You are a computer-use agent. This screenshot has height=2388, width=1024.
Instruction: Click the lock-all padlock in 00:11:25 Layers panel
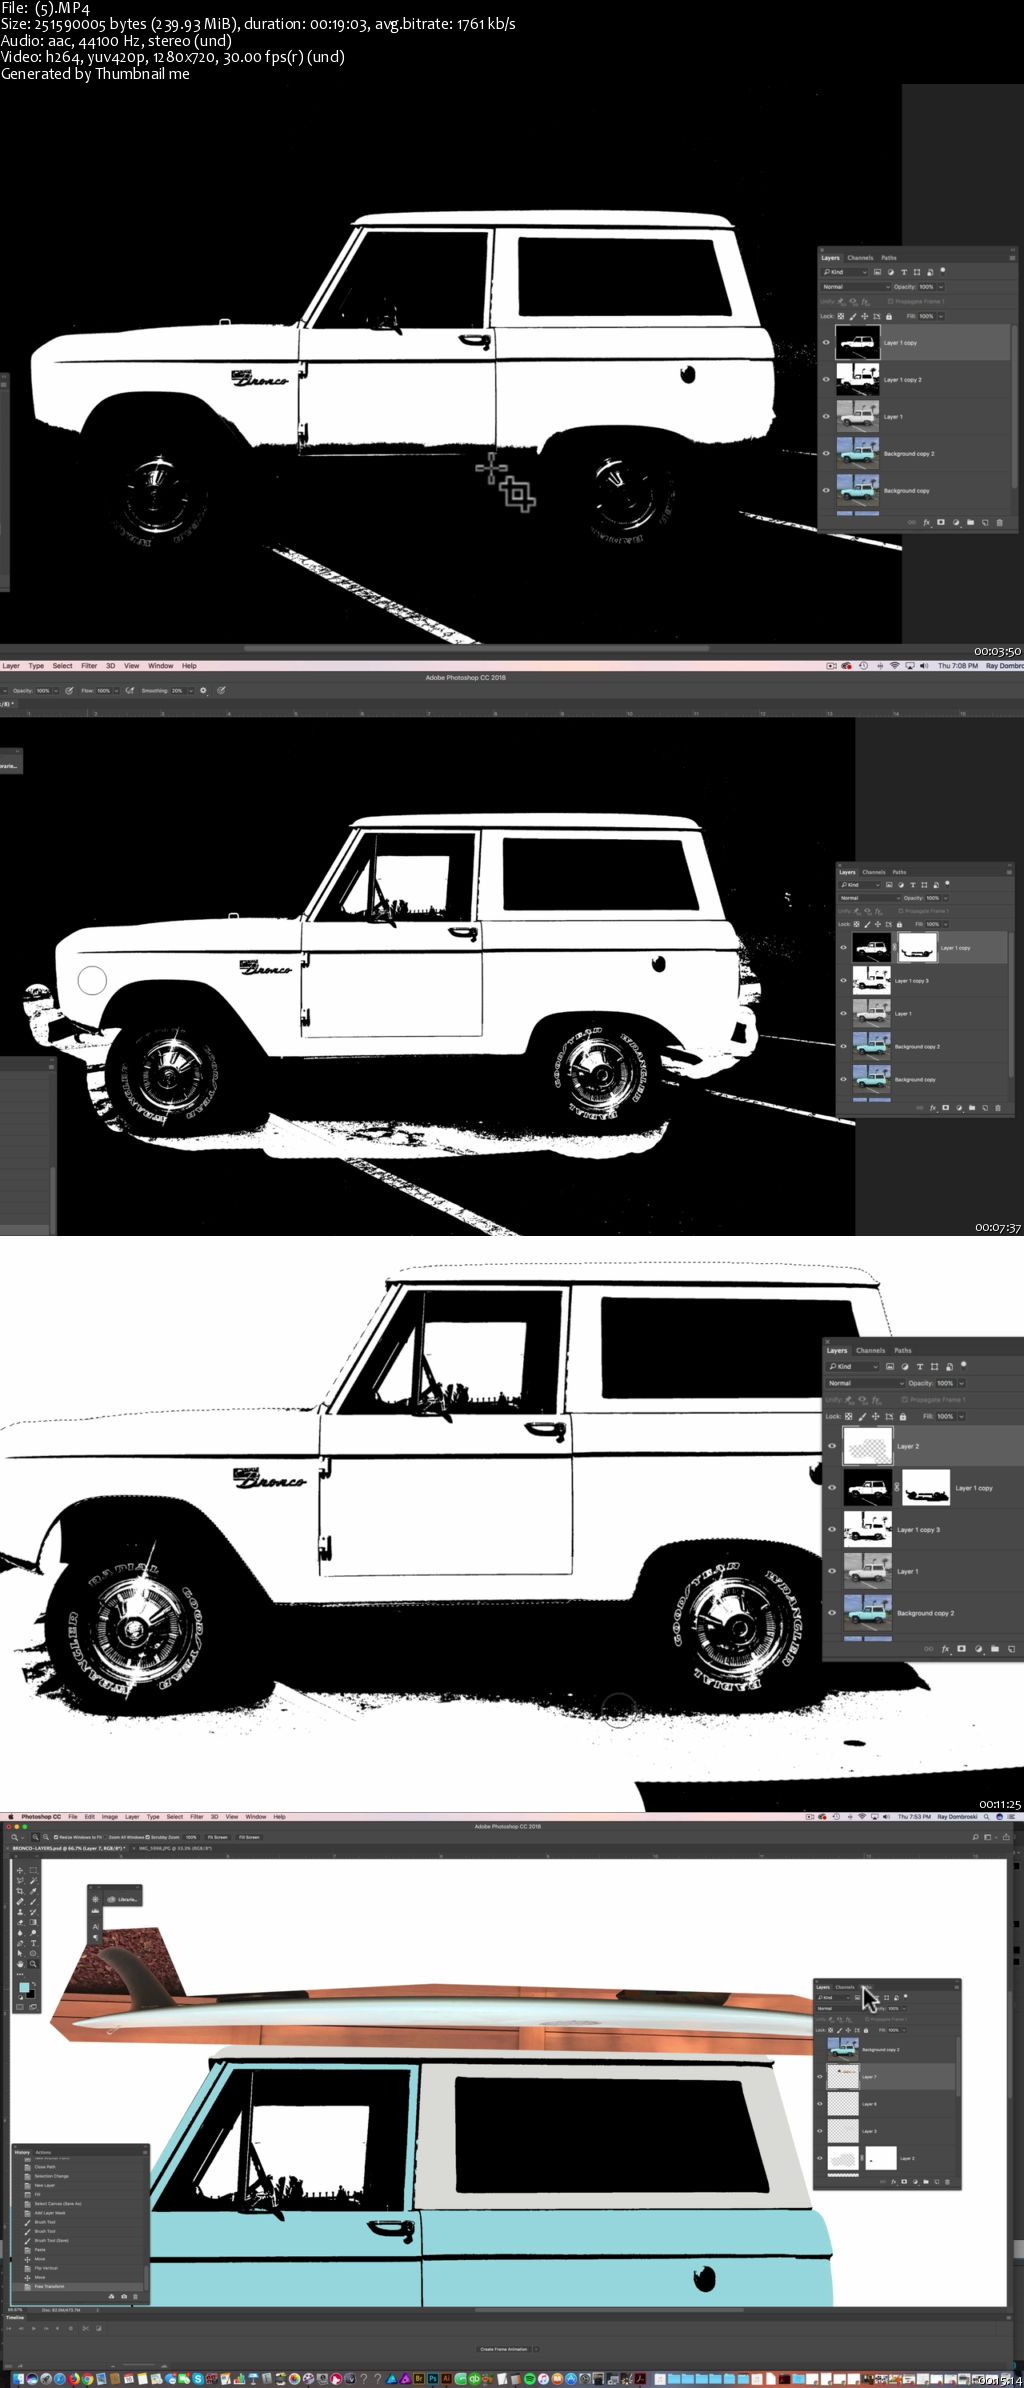click(x=903, y=1416)
